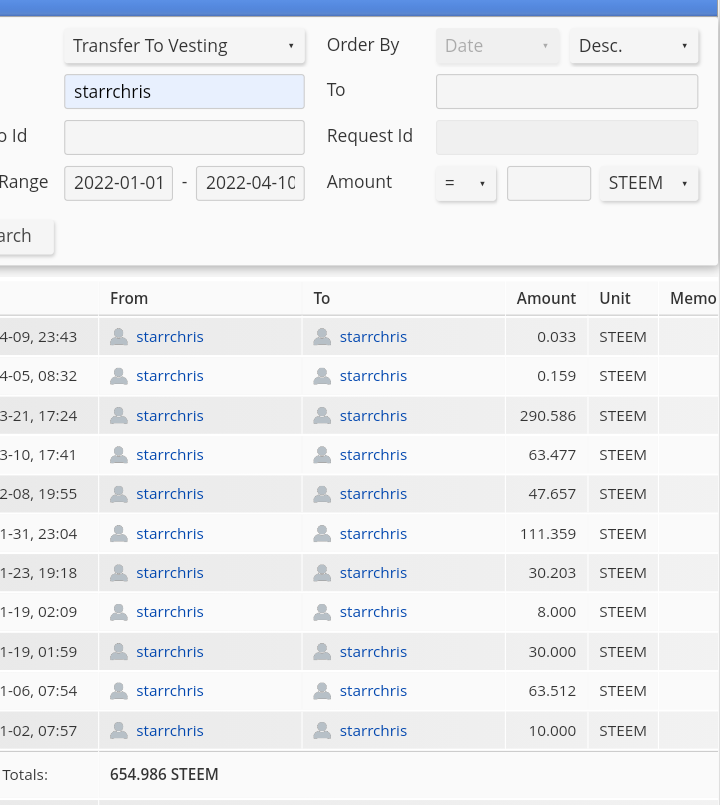Screen dimensions: 720x805
Task: Click To user avatar icon in 47.657 row
Action: coord(322,494)
